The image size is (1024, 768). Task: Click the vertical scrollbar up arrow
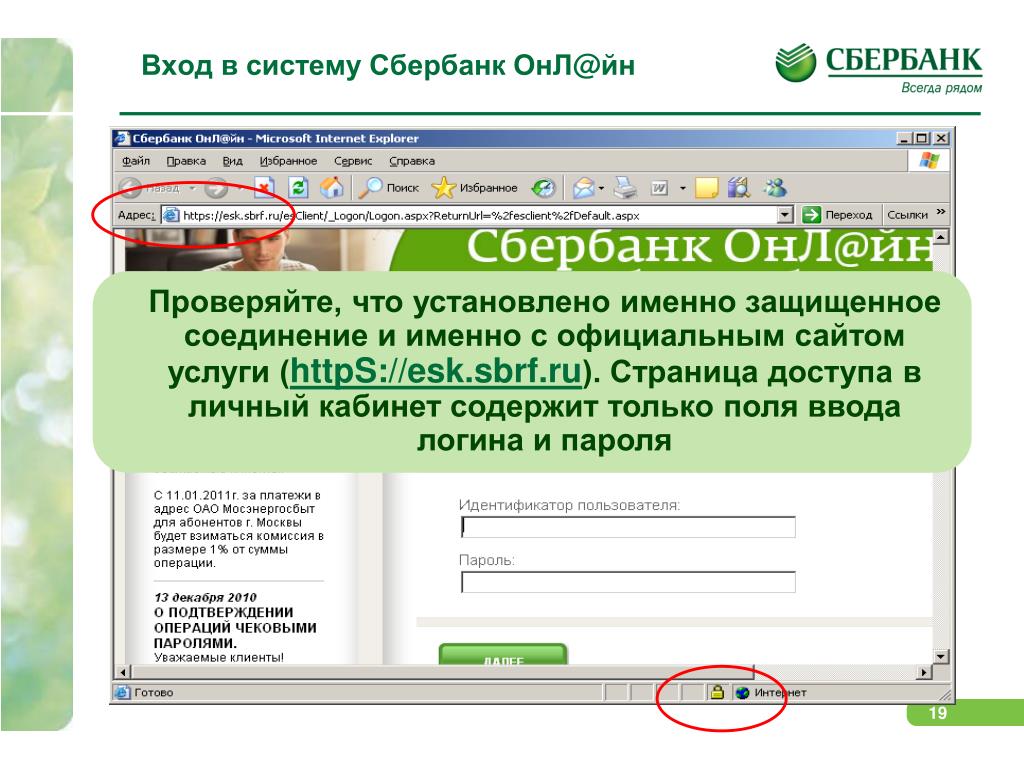(940, 236)
